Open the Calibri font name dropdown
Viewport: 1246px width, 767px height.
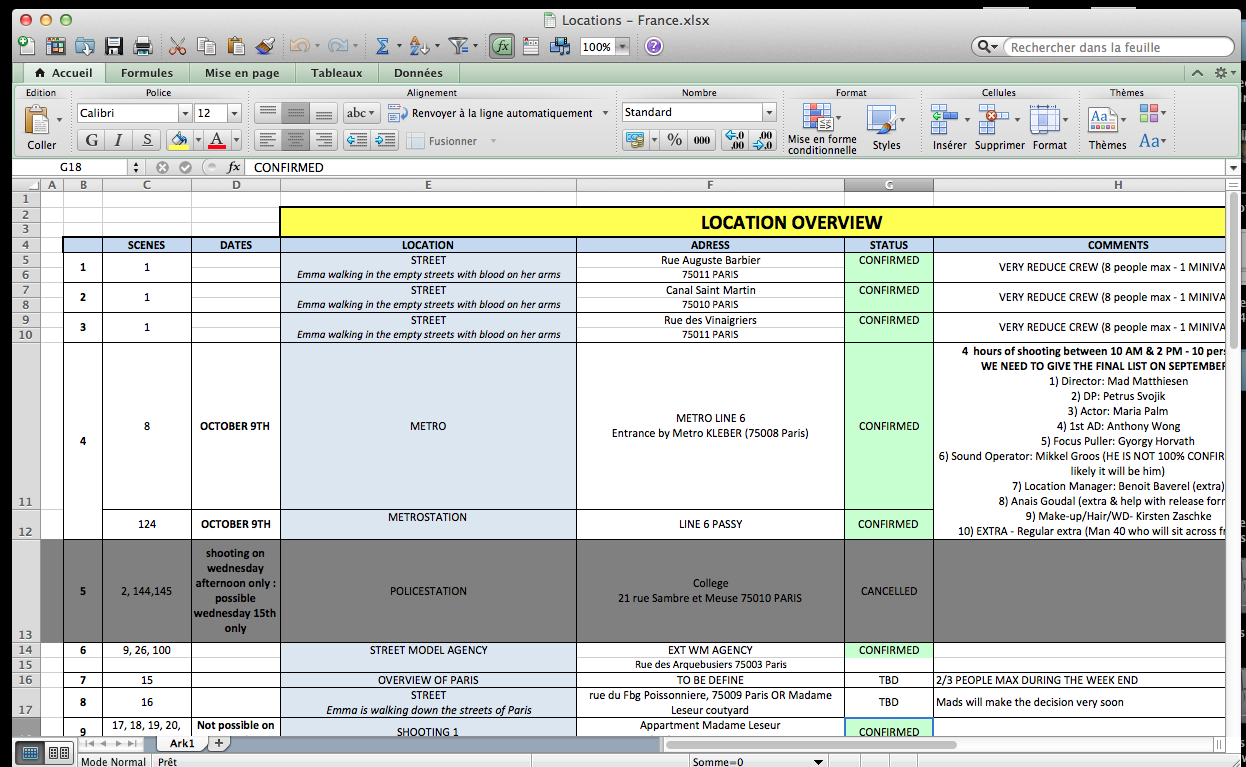(184, 114)
